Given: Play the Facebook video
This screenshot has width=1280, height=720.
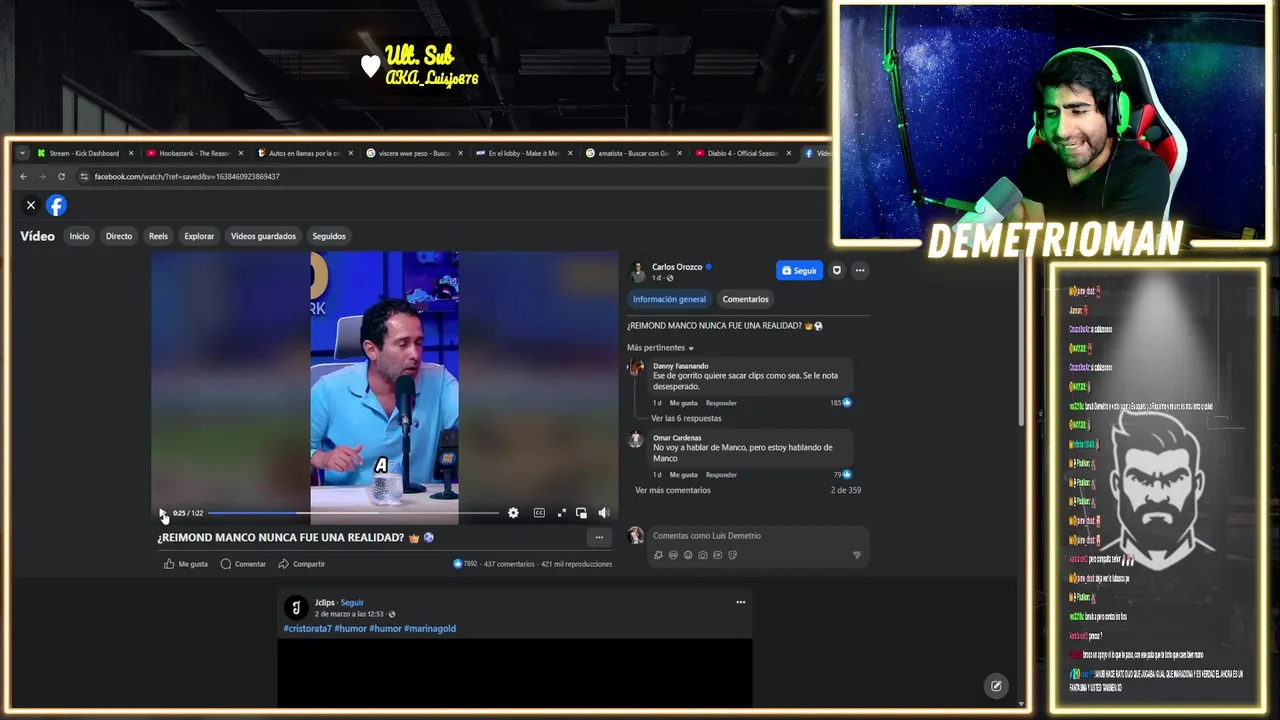Looking at the screenshot, I should (x=162, y=513).
